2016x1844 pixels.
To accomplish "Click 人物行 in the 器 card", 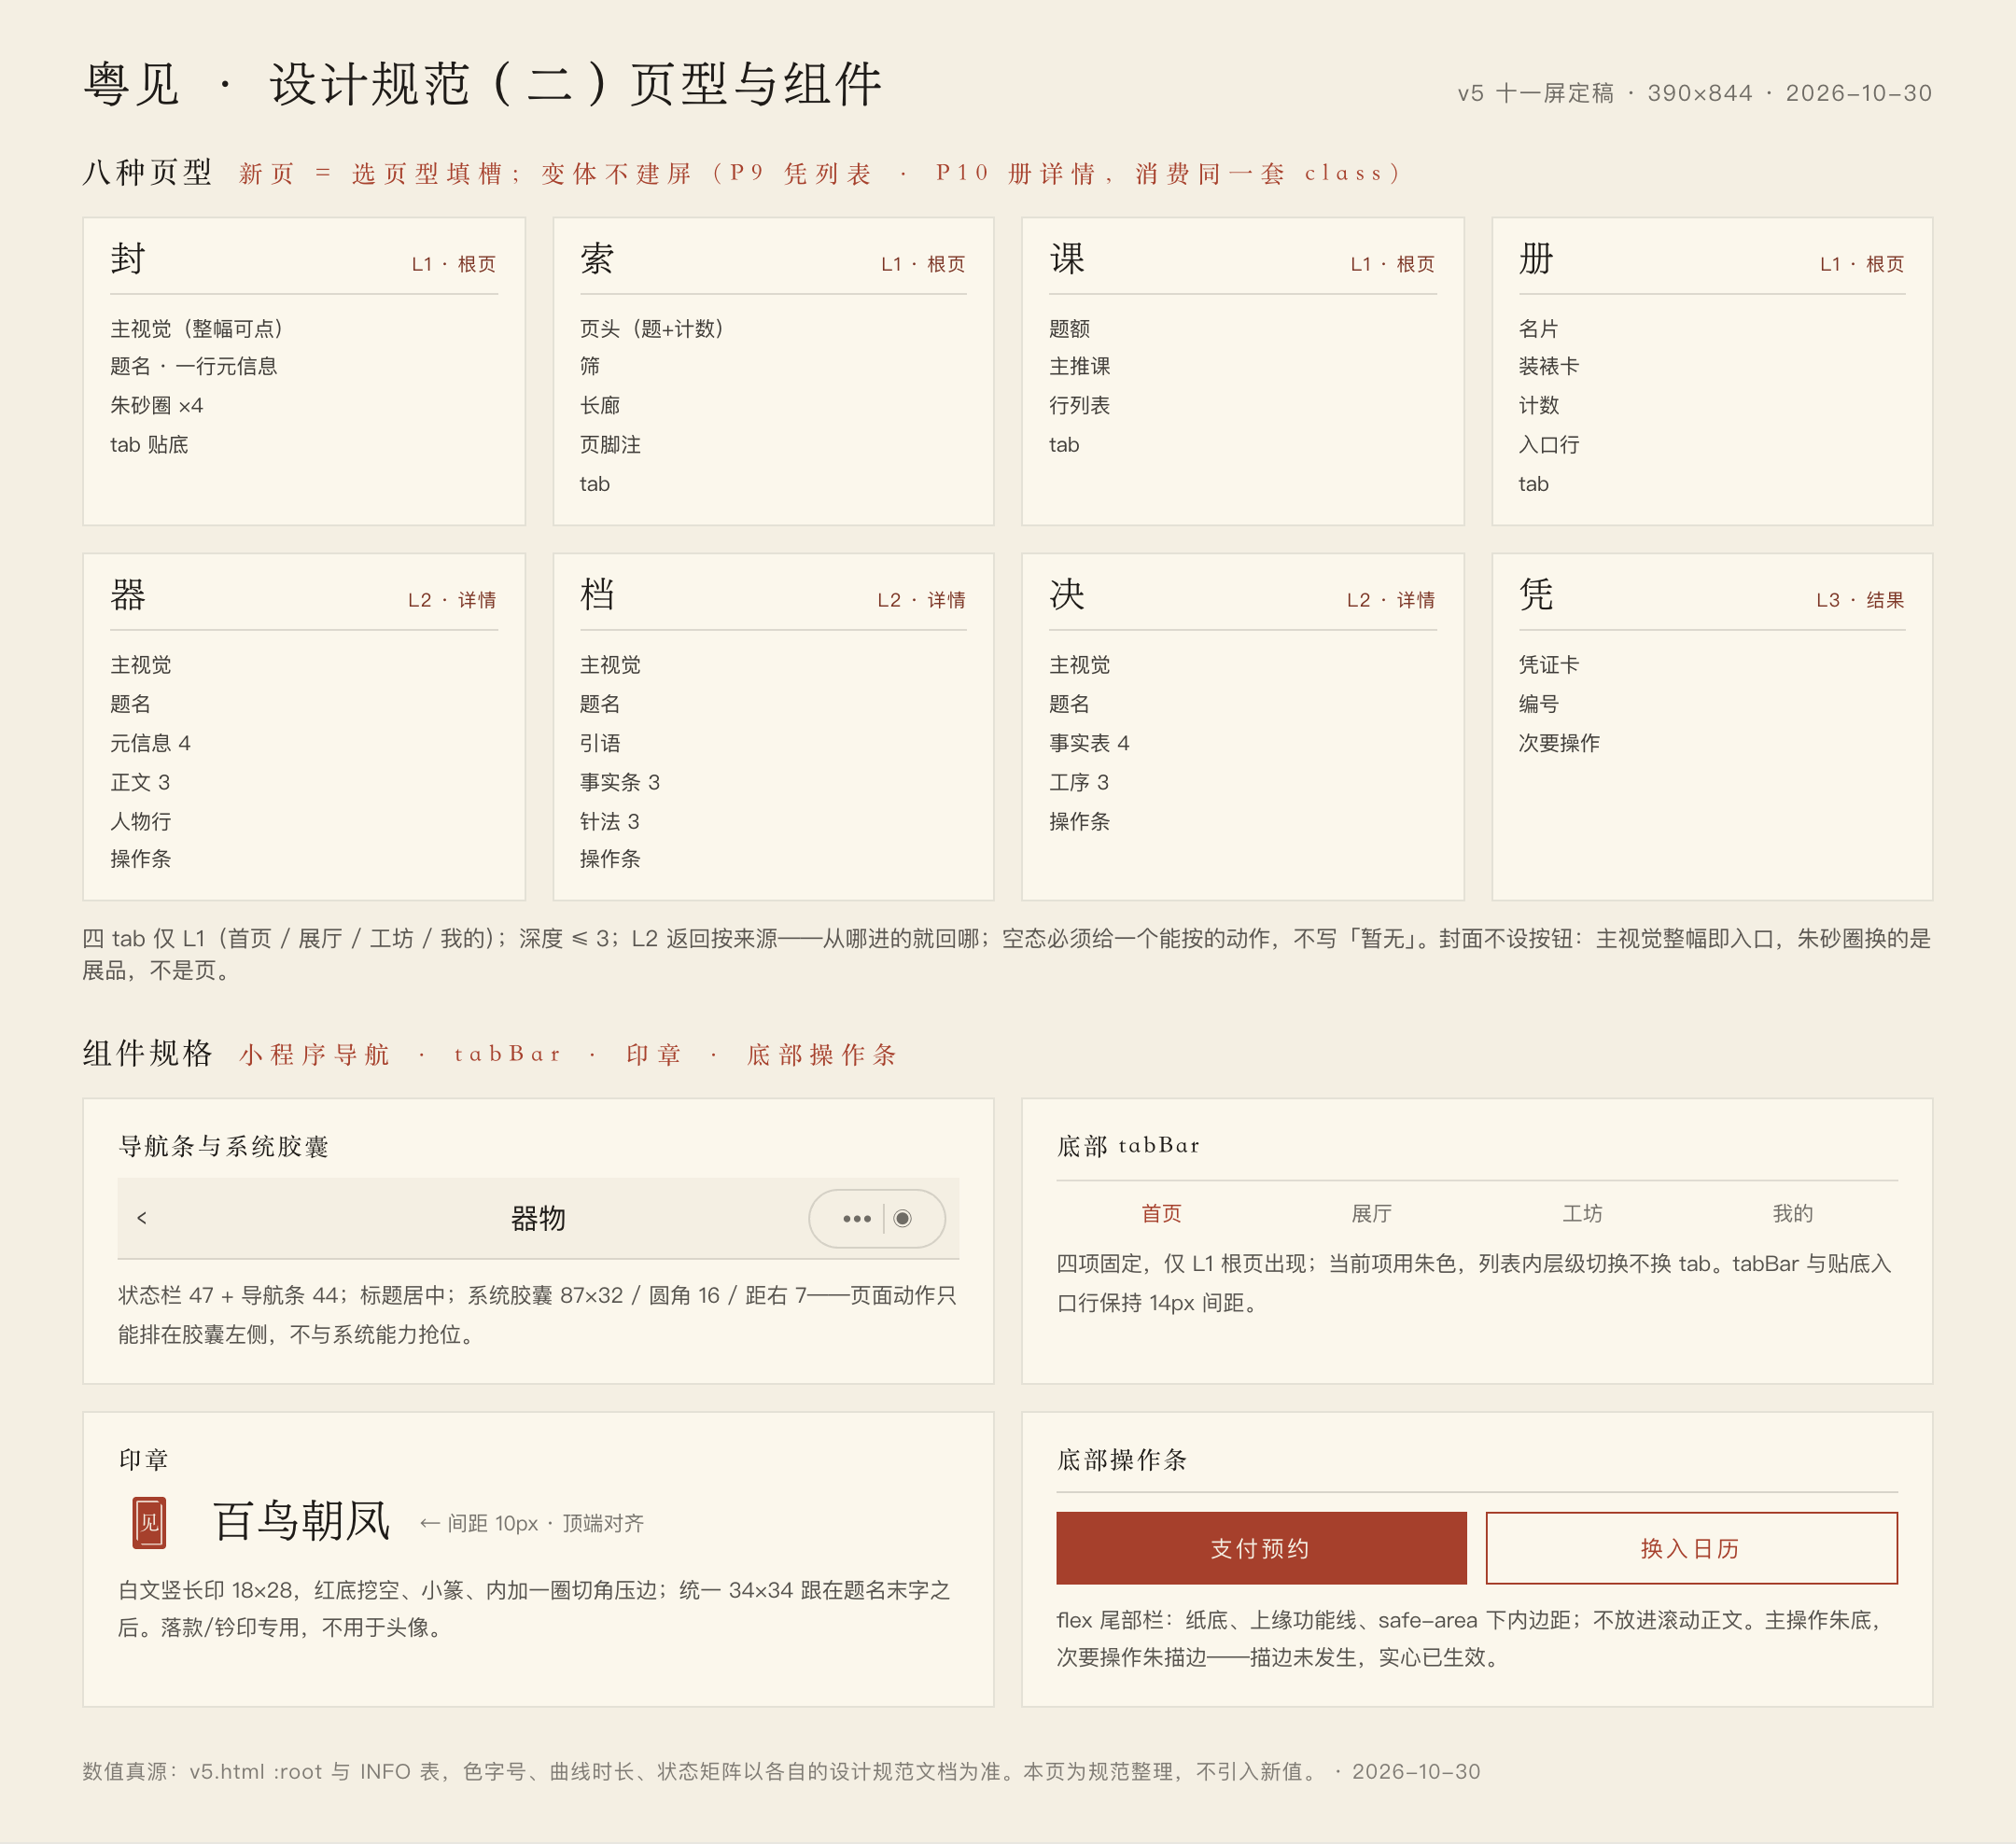I will pos(141,821).
